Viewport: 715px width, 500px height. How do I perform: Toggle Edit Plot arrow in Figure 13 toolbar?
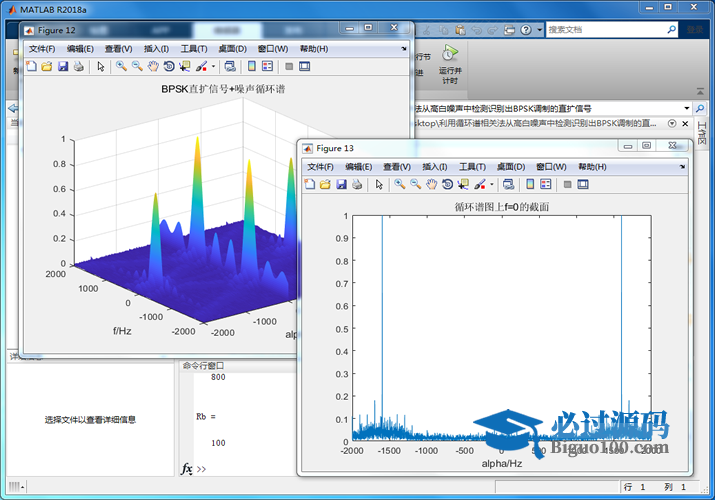[x=379, y=185]
